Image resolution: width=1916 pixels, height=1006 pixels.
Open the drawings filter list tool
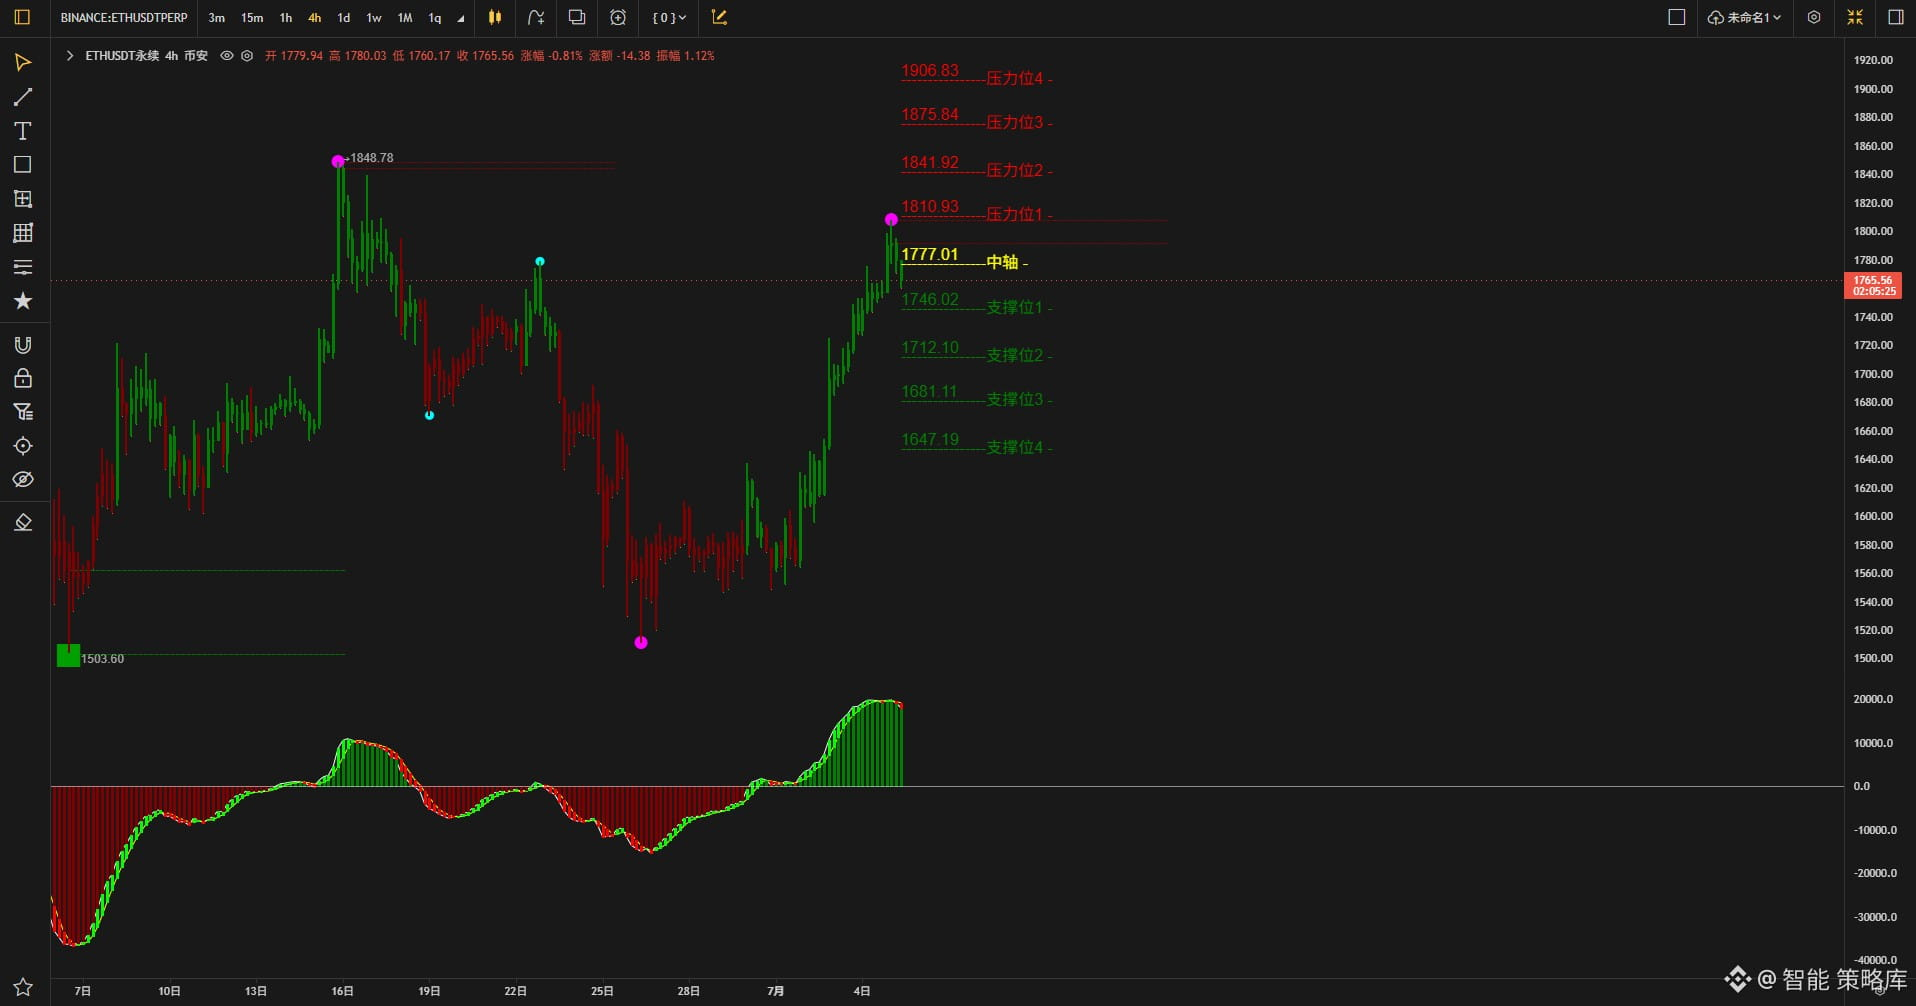[23, 412]
